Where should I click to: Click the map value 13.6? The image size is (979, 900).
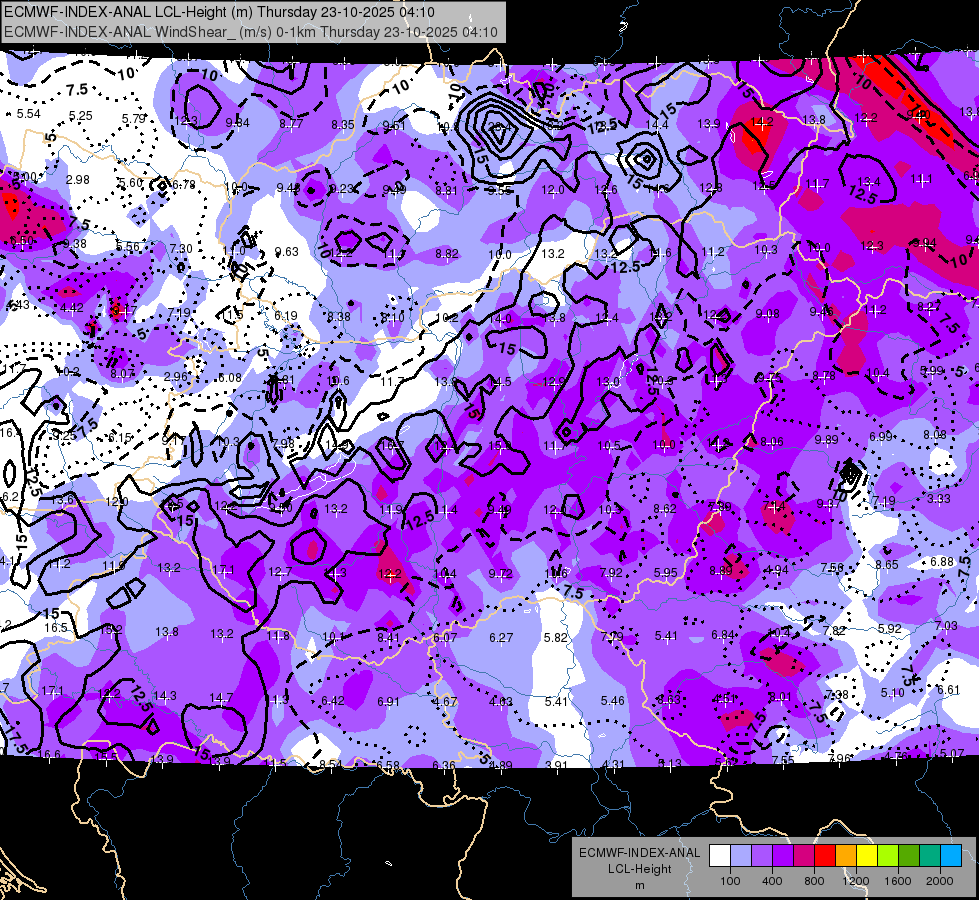pos(62,500)
